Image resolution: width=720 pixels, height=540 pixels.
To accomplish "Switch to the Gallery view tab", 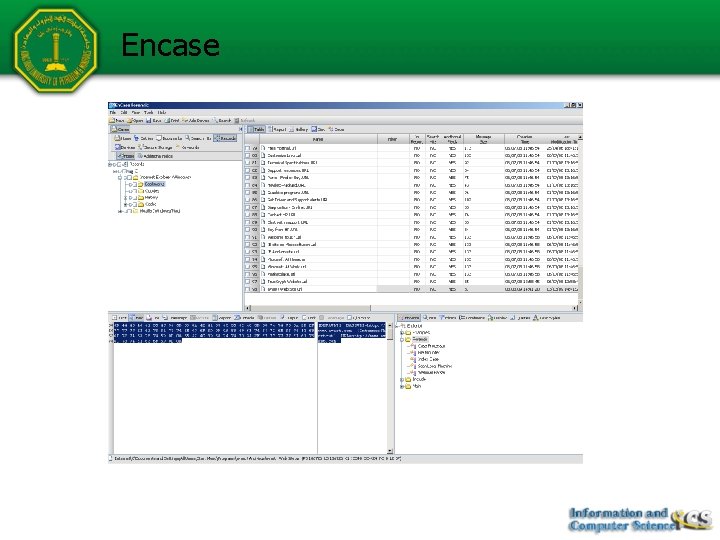I will [x=298, y=129].
